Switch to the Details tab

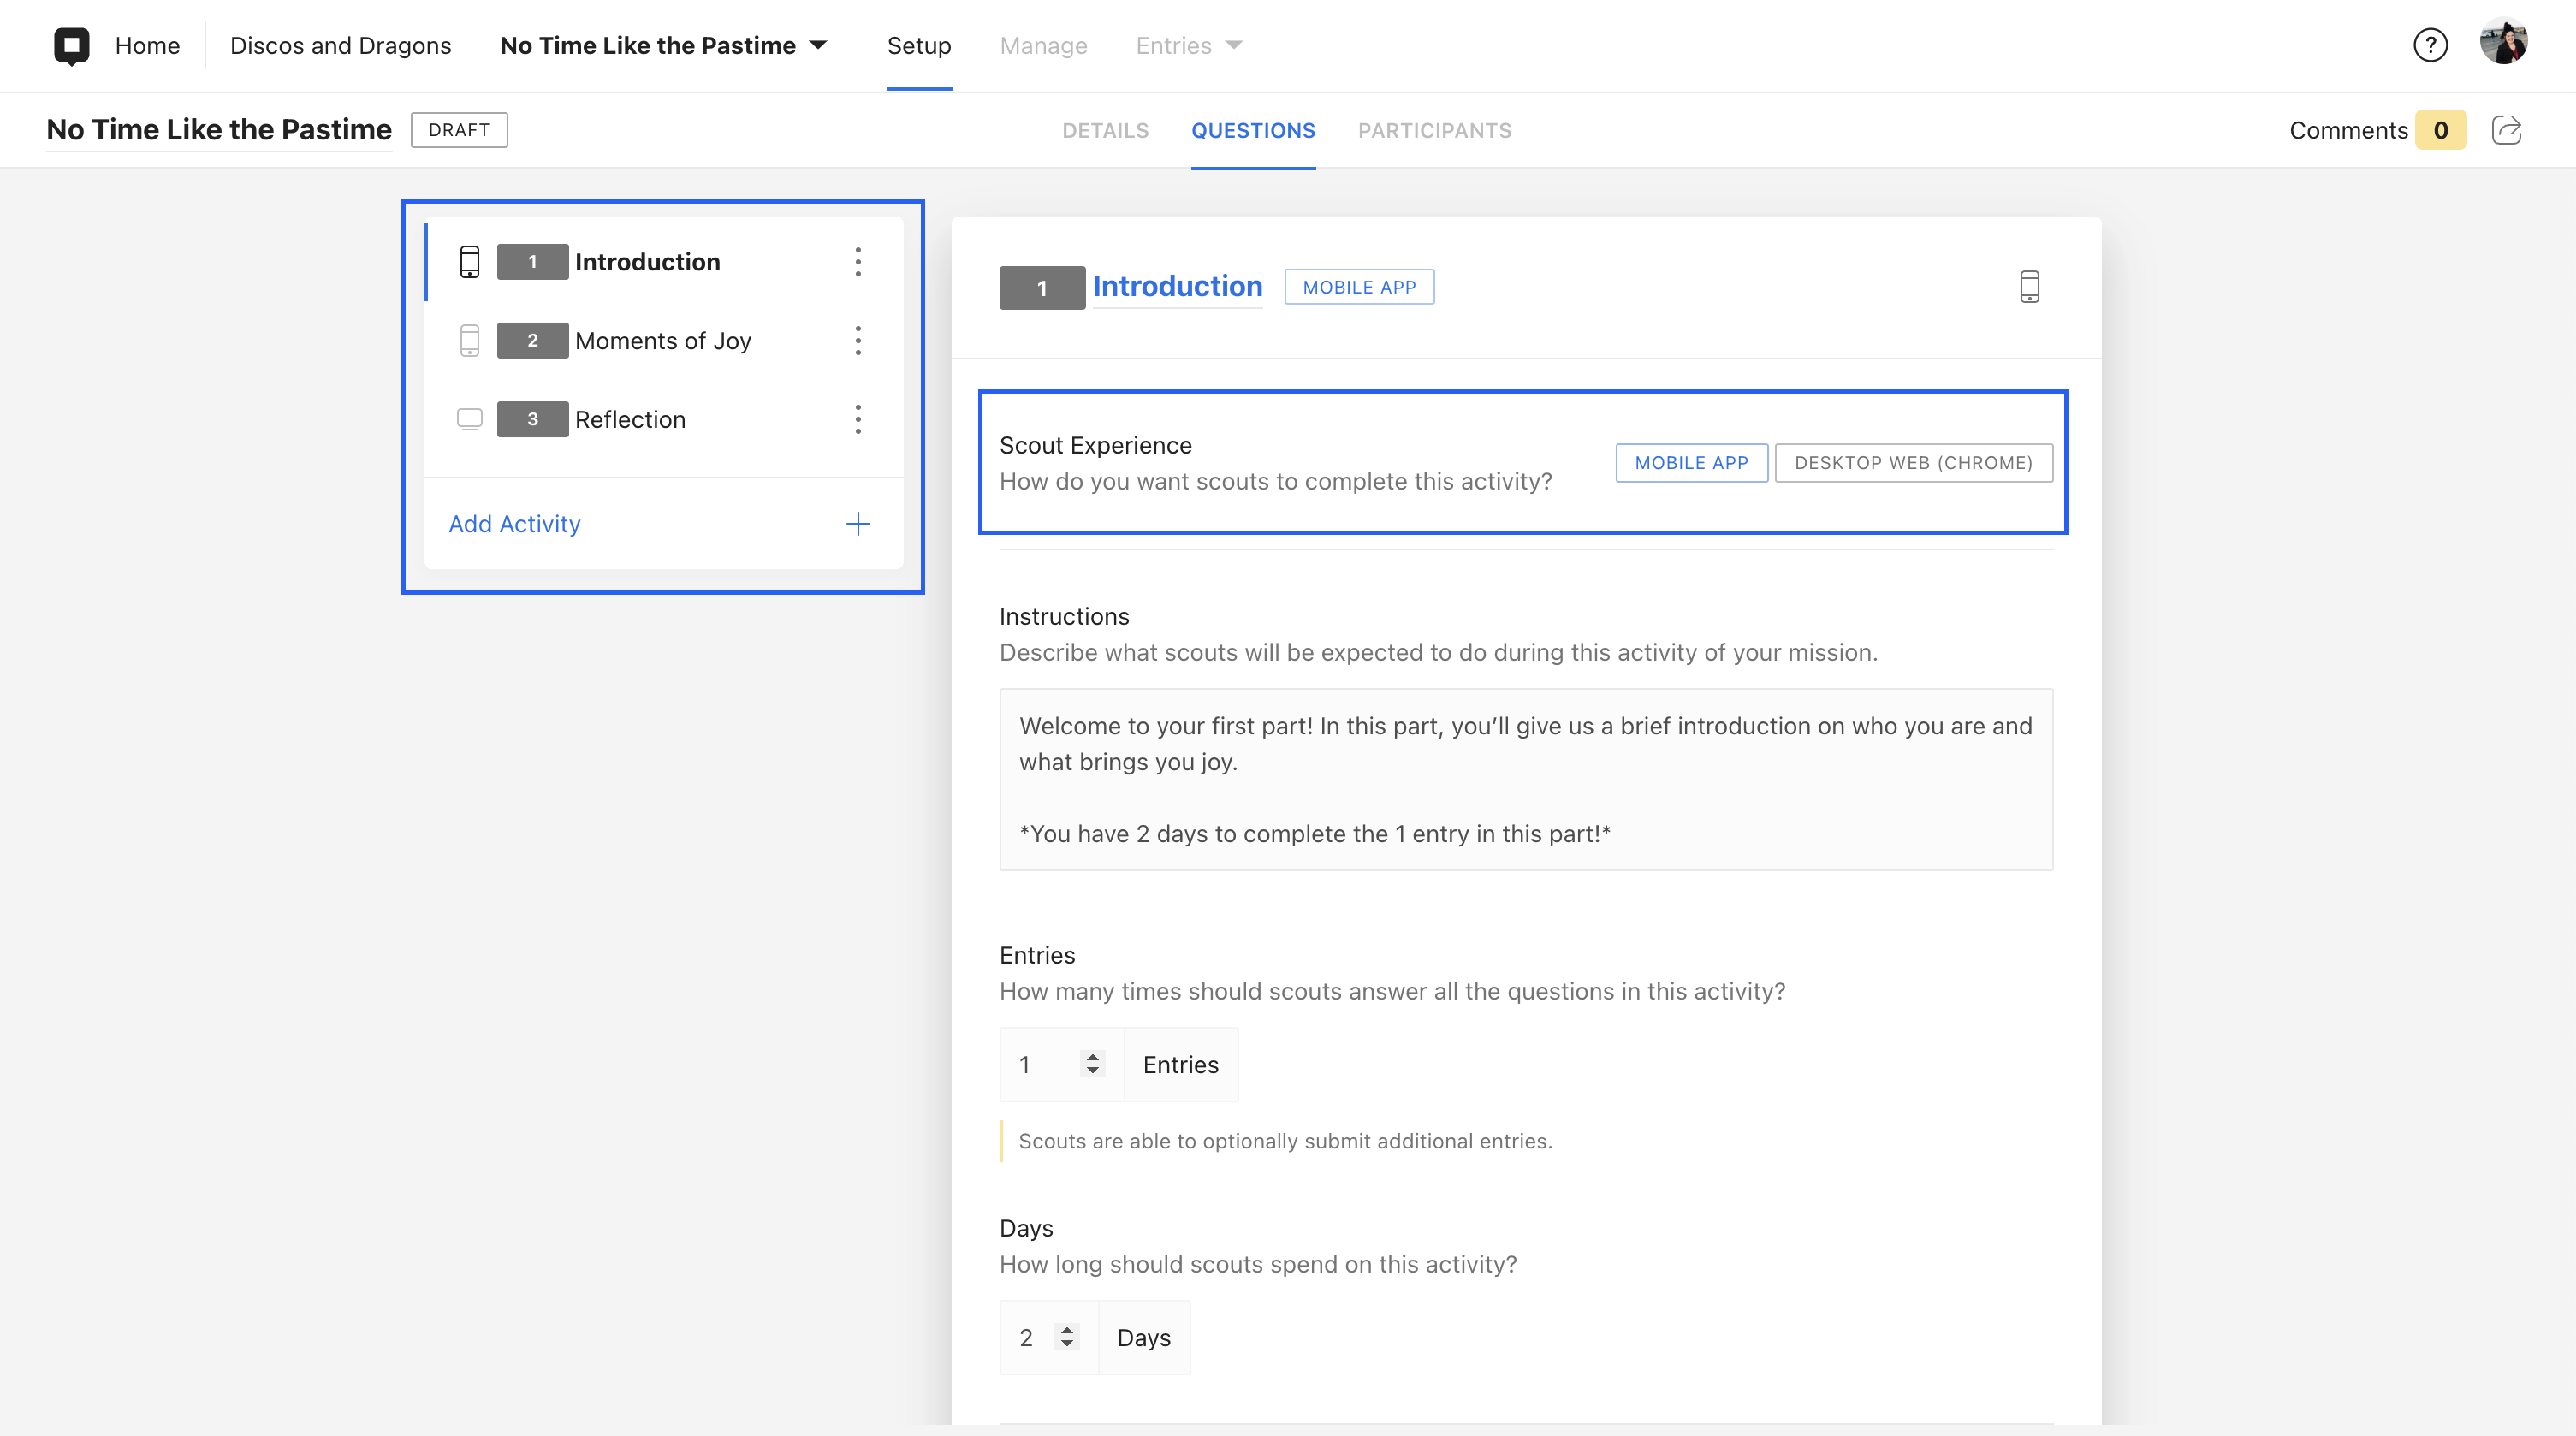click(x=1105, y=131)
